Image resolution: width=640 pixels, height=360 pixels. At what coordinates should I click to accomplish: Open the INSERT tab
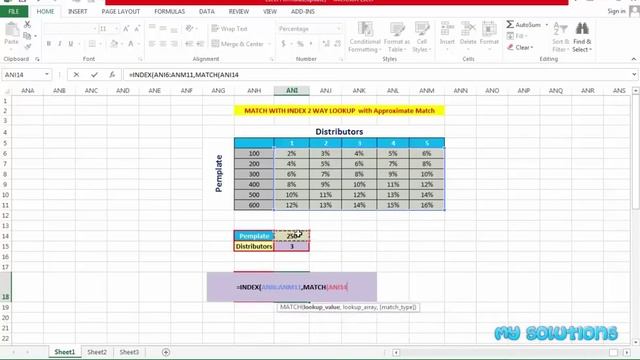coord(78,11)
